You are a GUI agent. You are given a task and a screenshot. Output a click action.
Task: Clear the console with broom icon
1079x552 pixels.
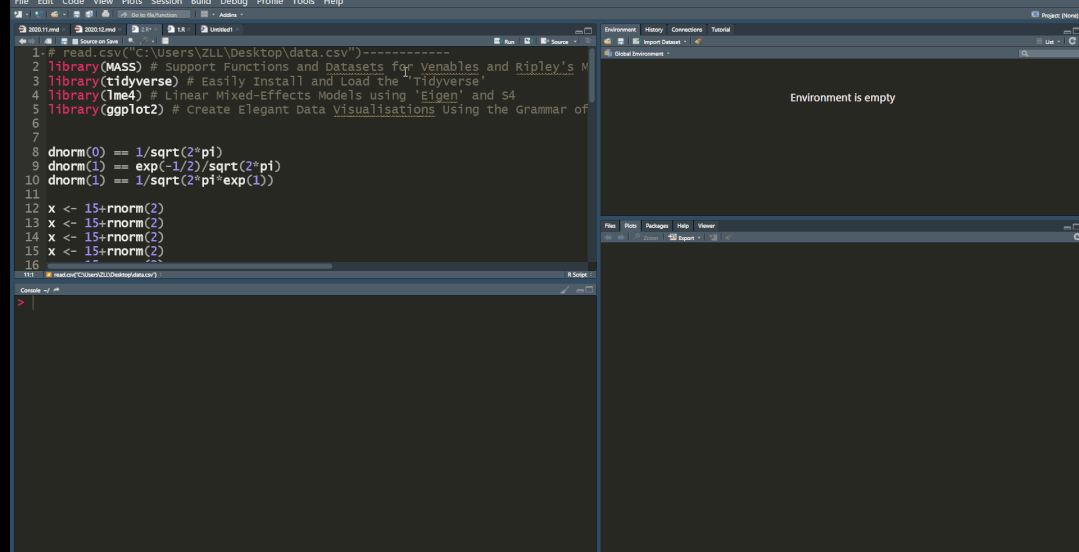point(565,290)
